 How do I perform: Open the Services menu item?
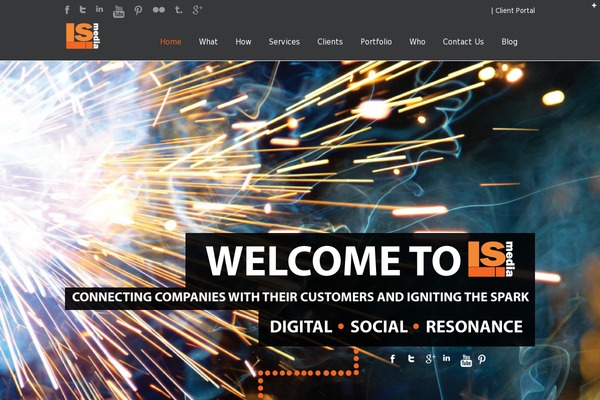coord(284,42)
